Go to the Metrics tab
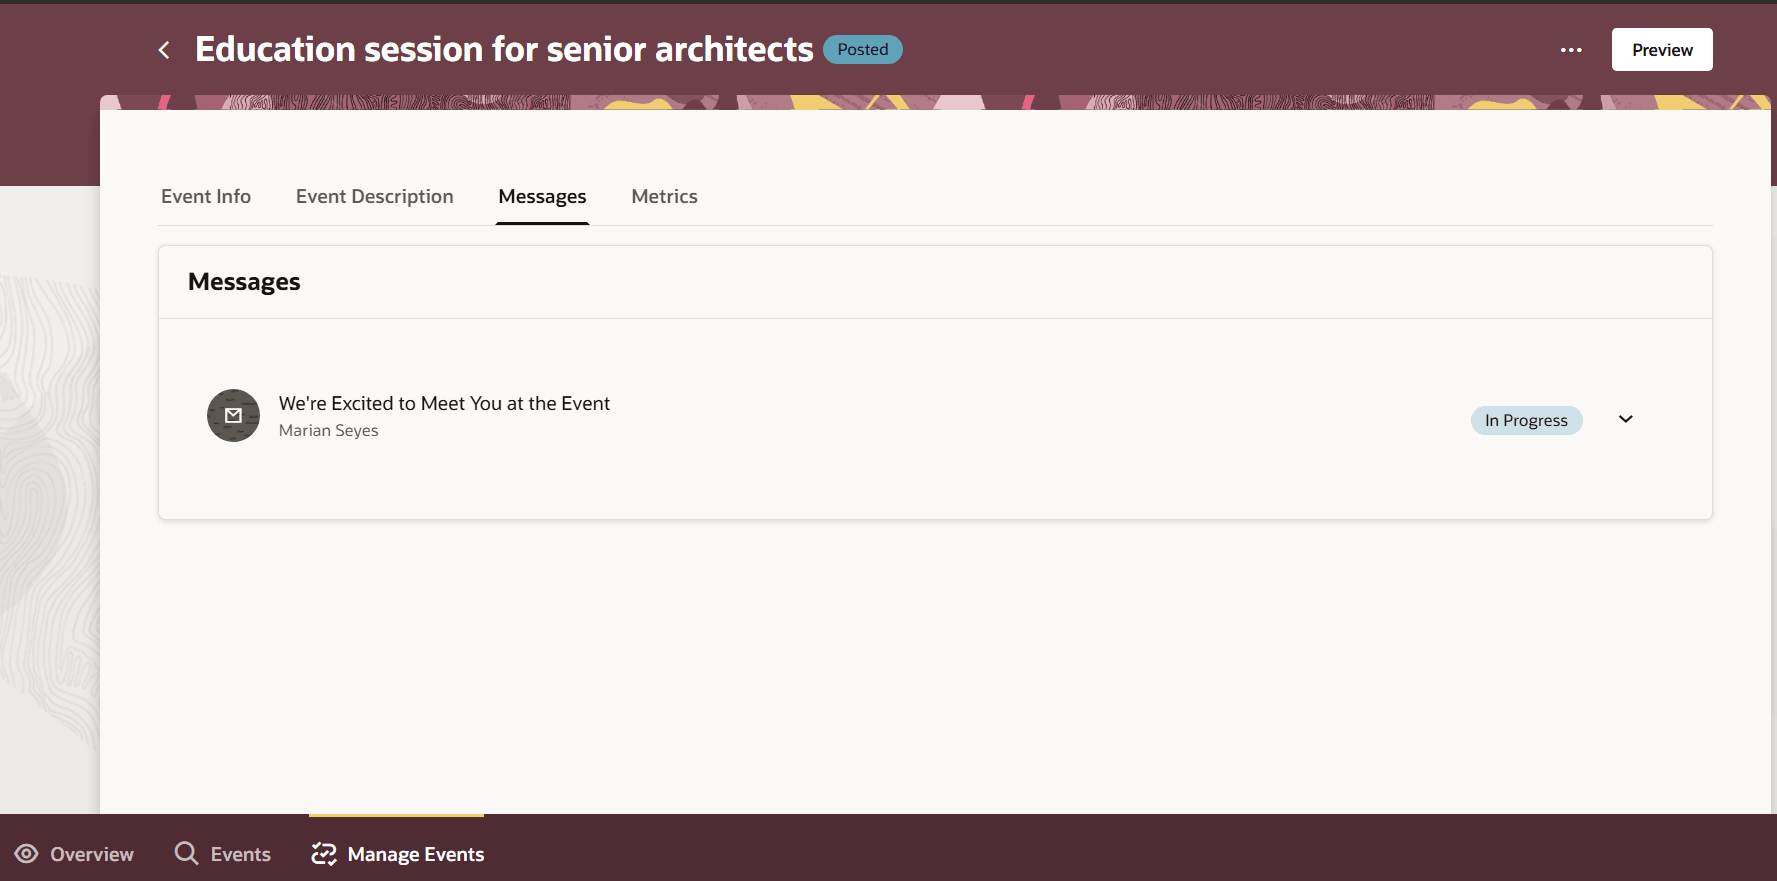The width and height of the screenshot is (1777, 881). [664, 197]
